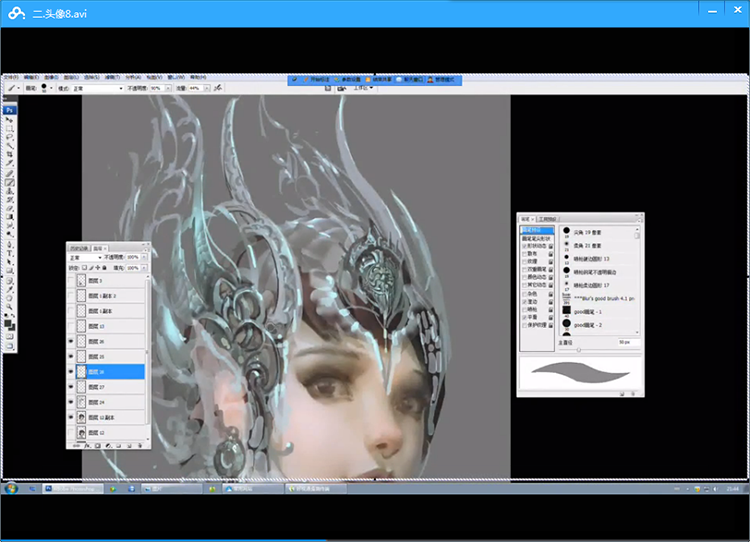Image resolution: width=750 pixels, height=542 pixels.
Task: Click the add layer style fx icon
Action: 87,445
